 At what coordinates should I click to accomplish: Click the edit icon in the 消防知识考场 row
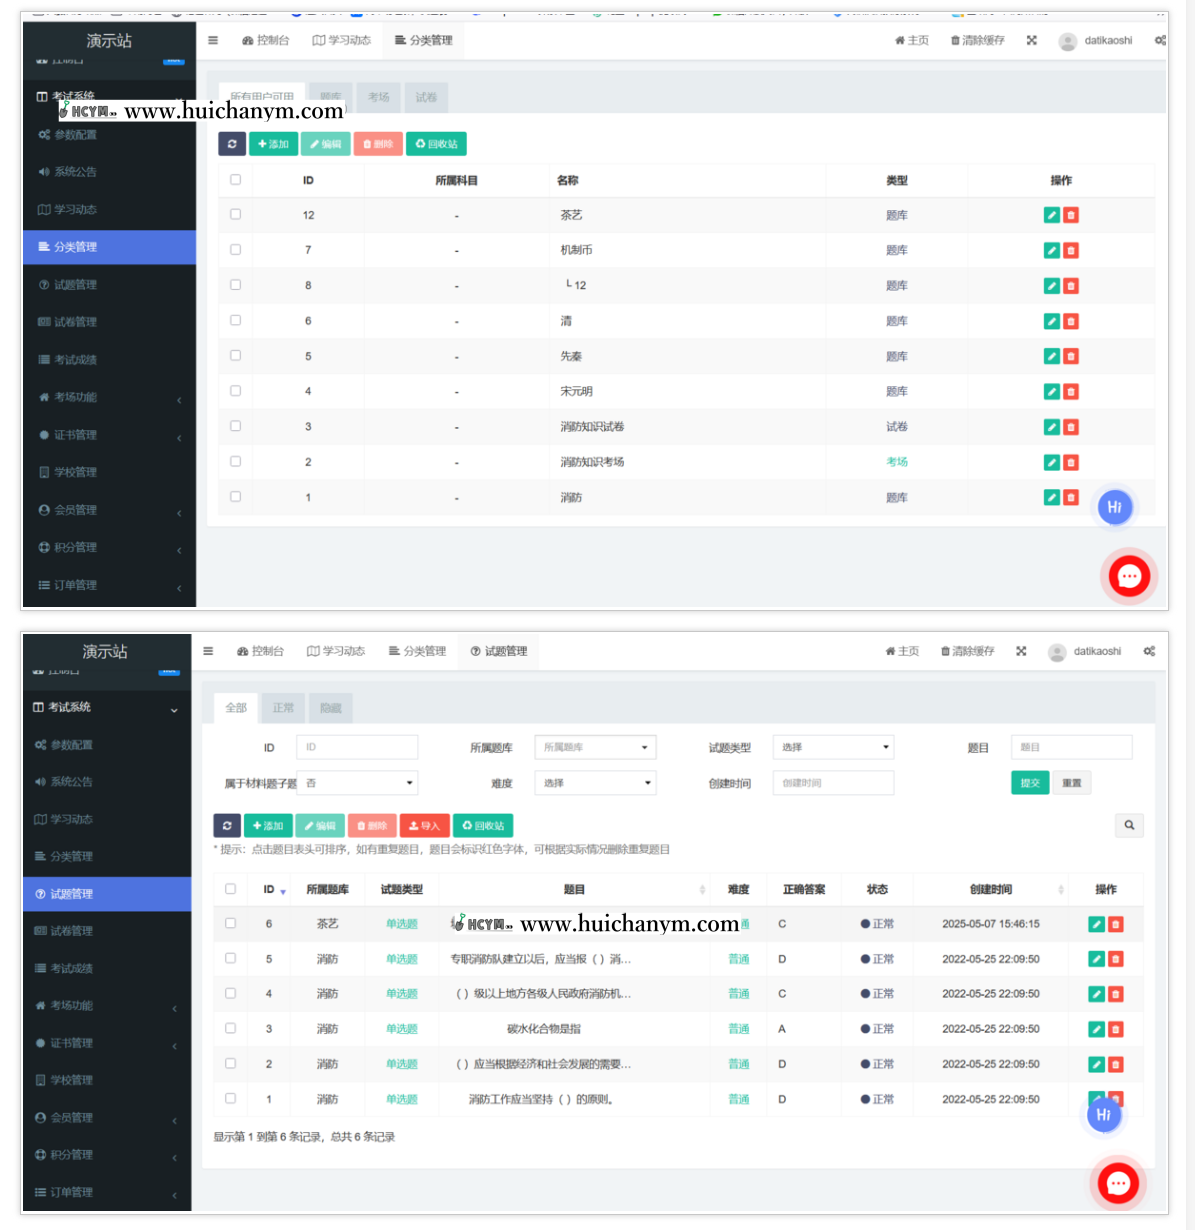[x=1051, y=462]
